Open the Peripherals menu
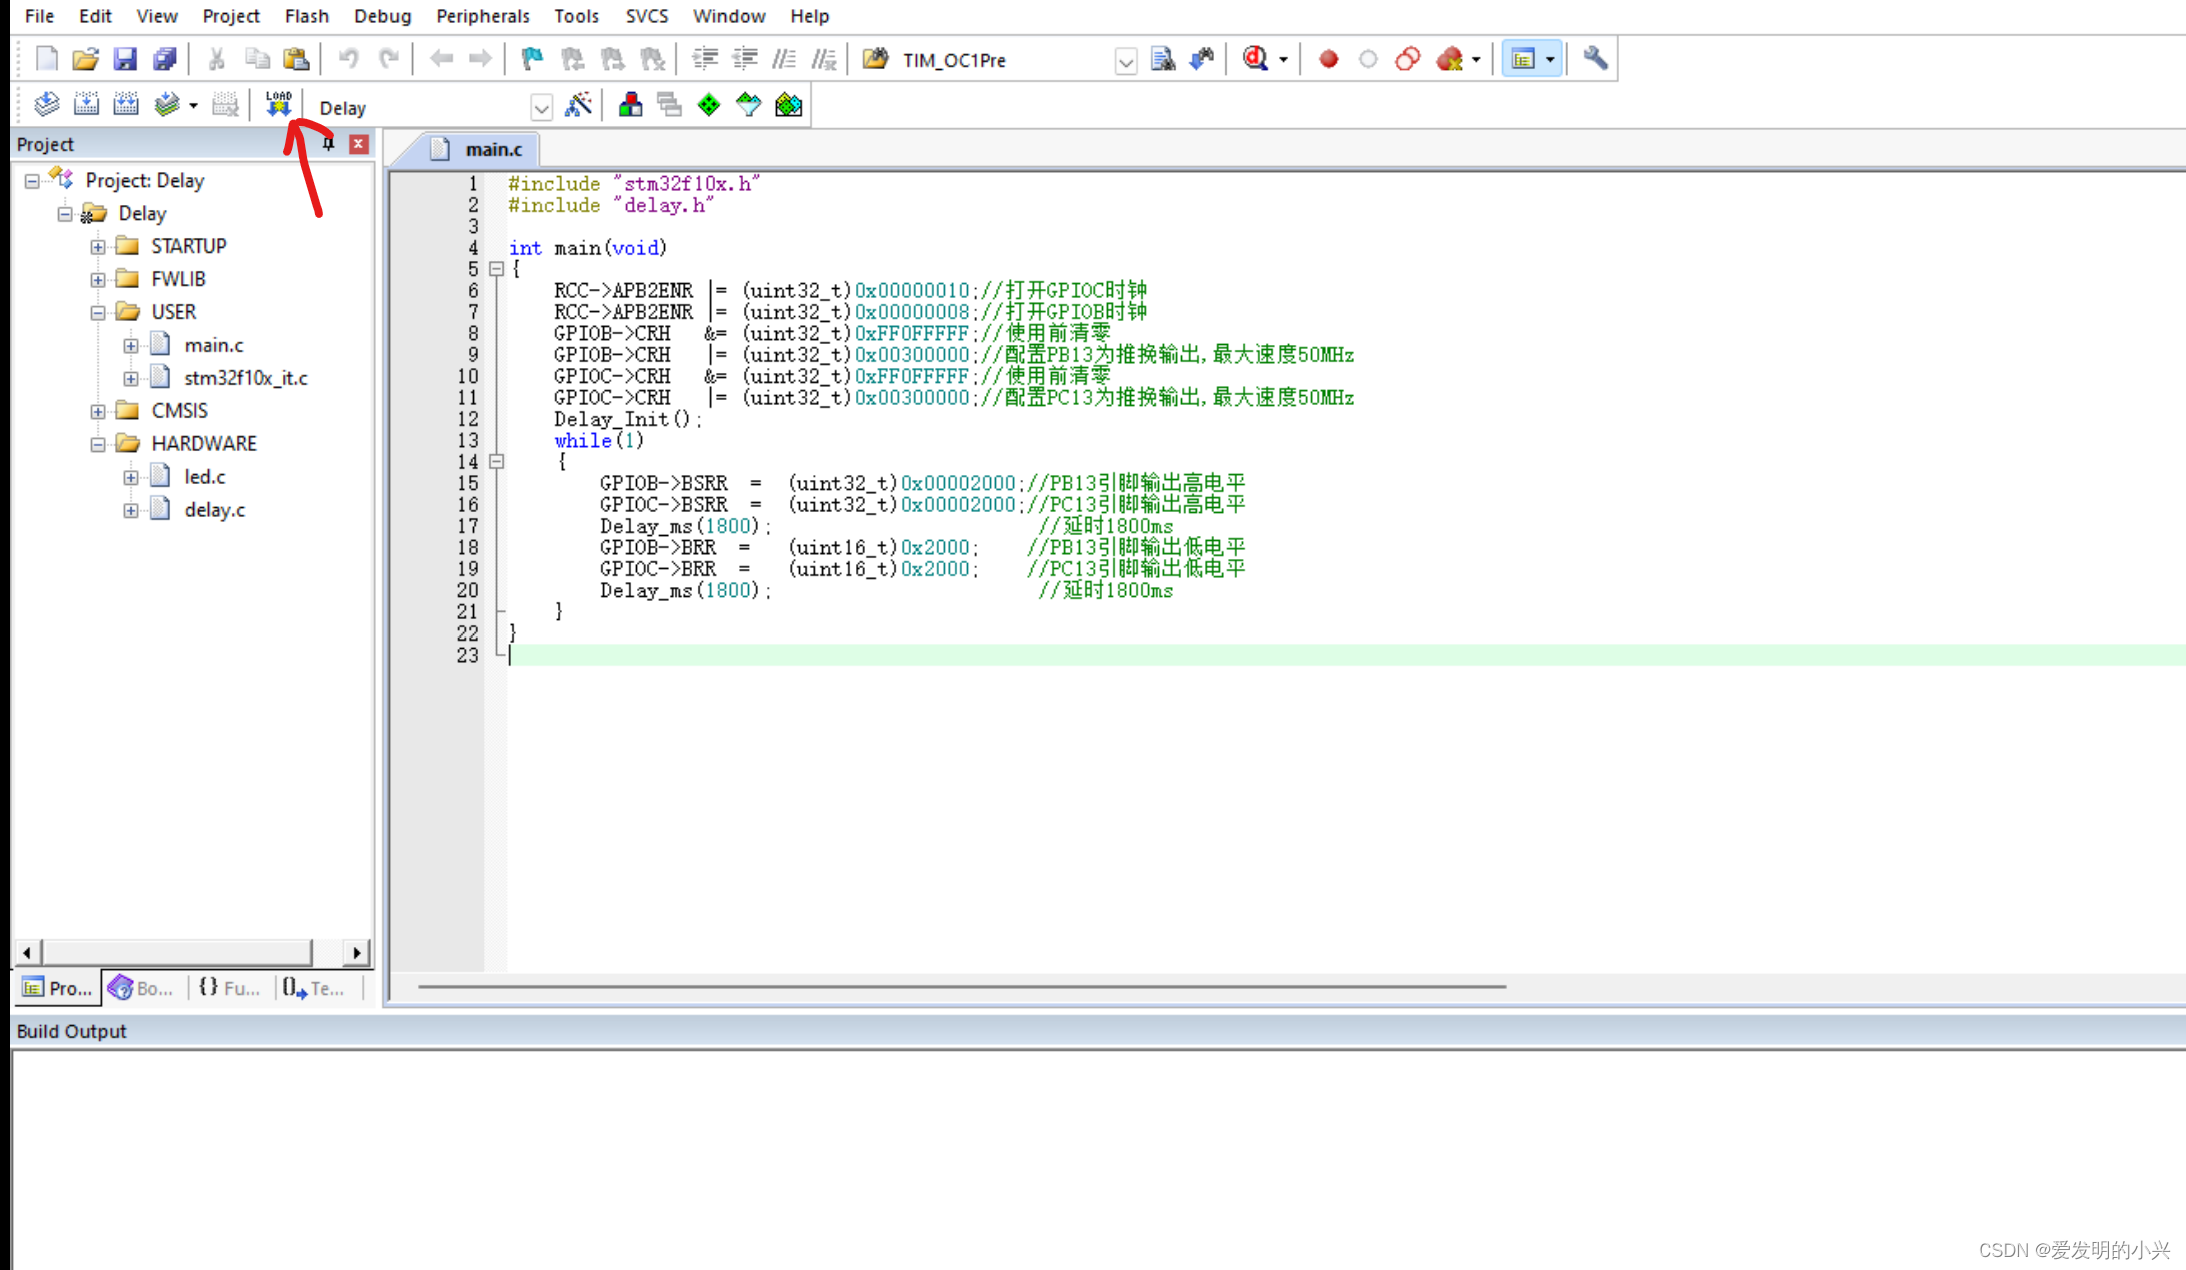2186x1270 pixels. click(x=482, y=16)
